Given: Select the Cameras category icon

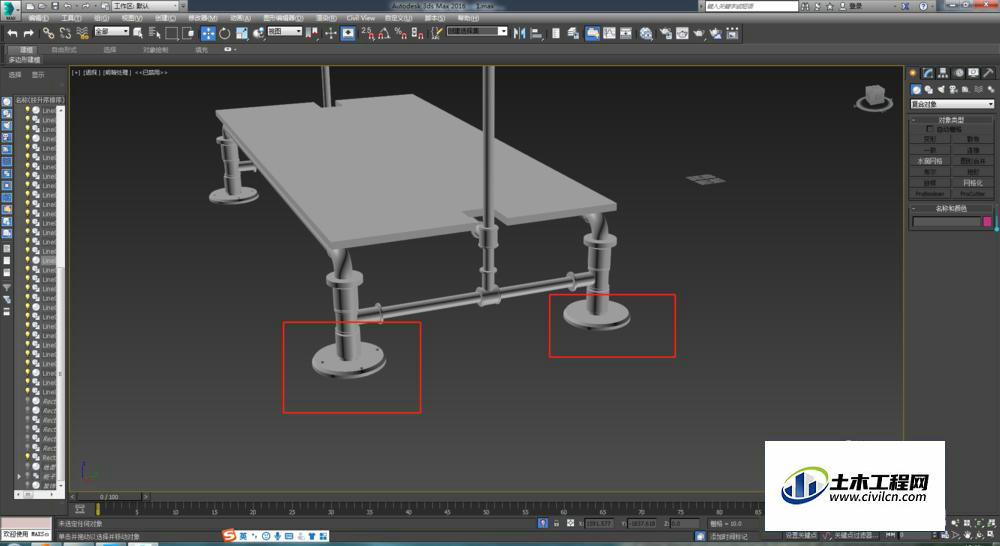Looking at the screenshot, I should point(953,90).
